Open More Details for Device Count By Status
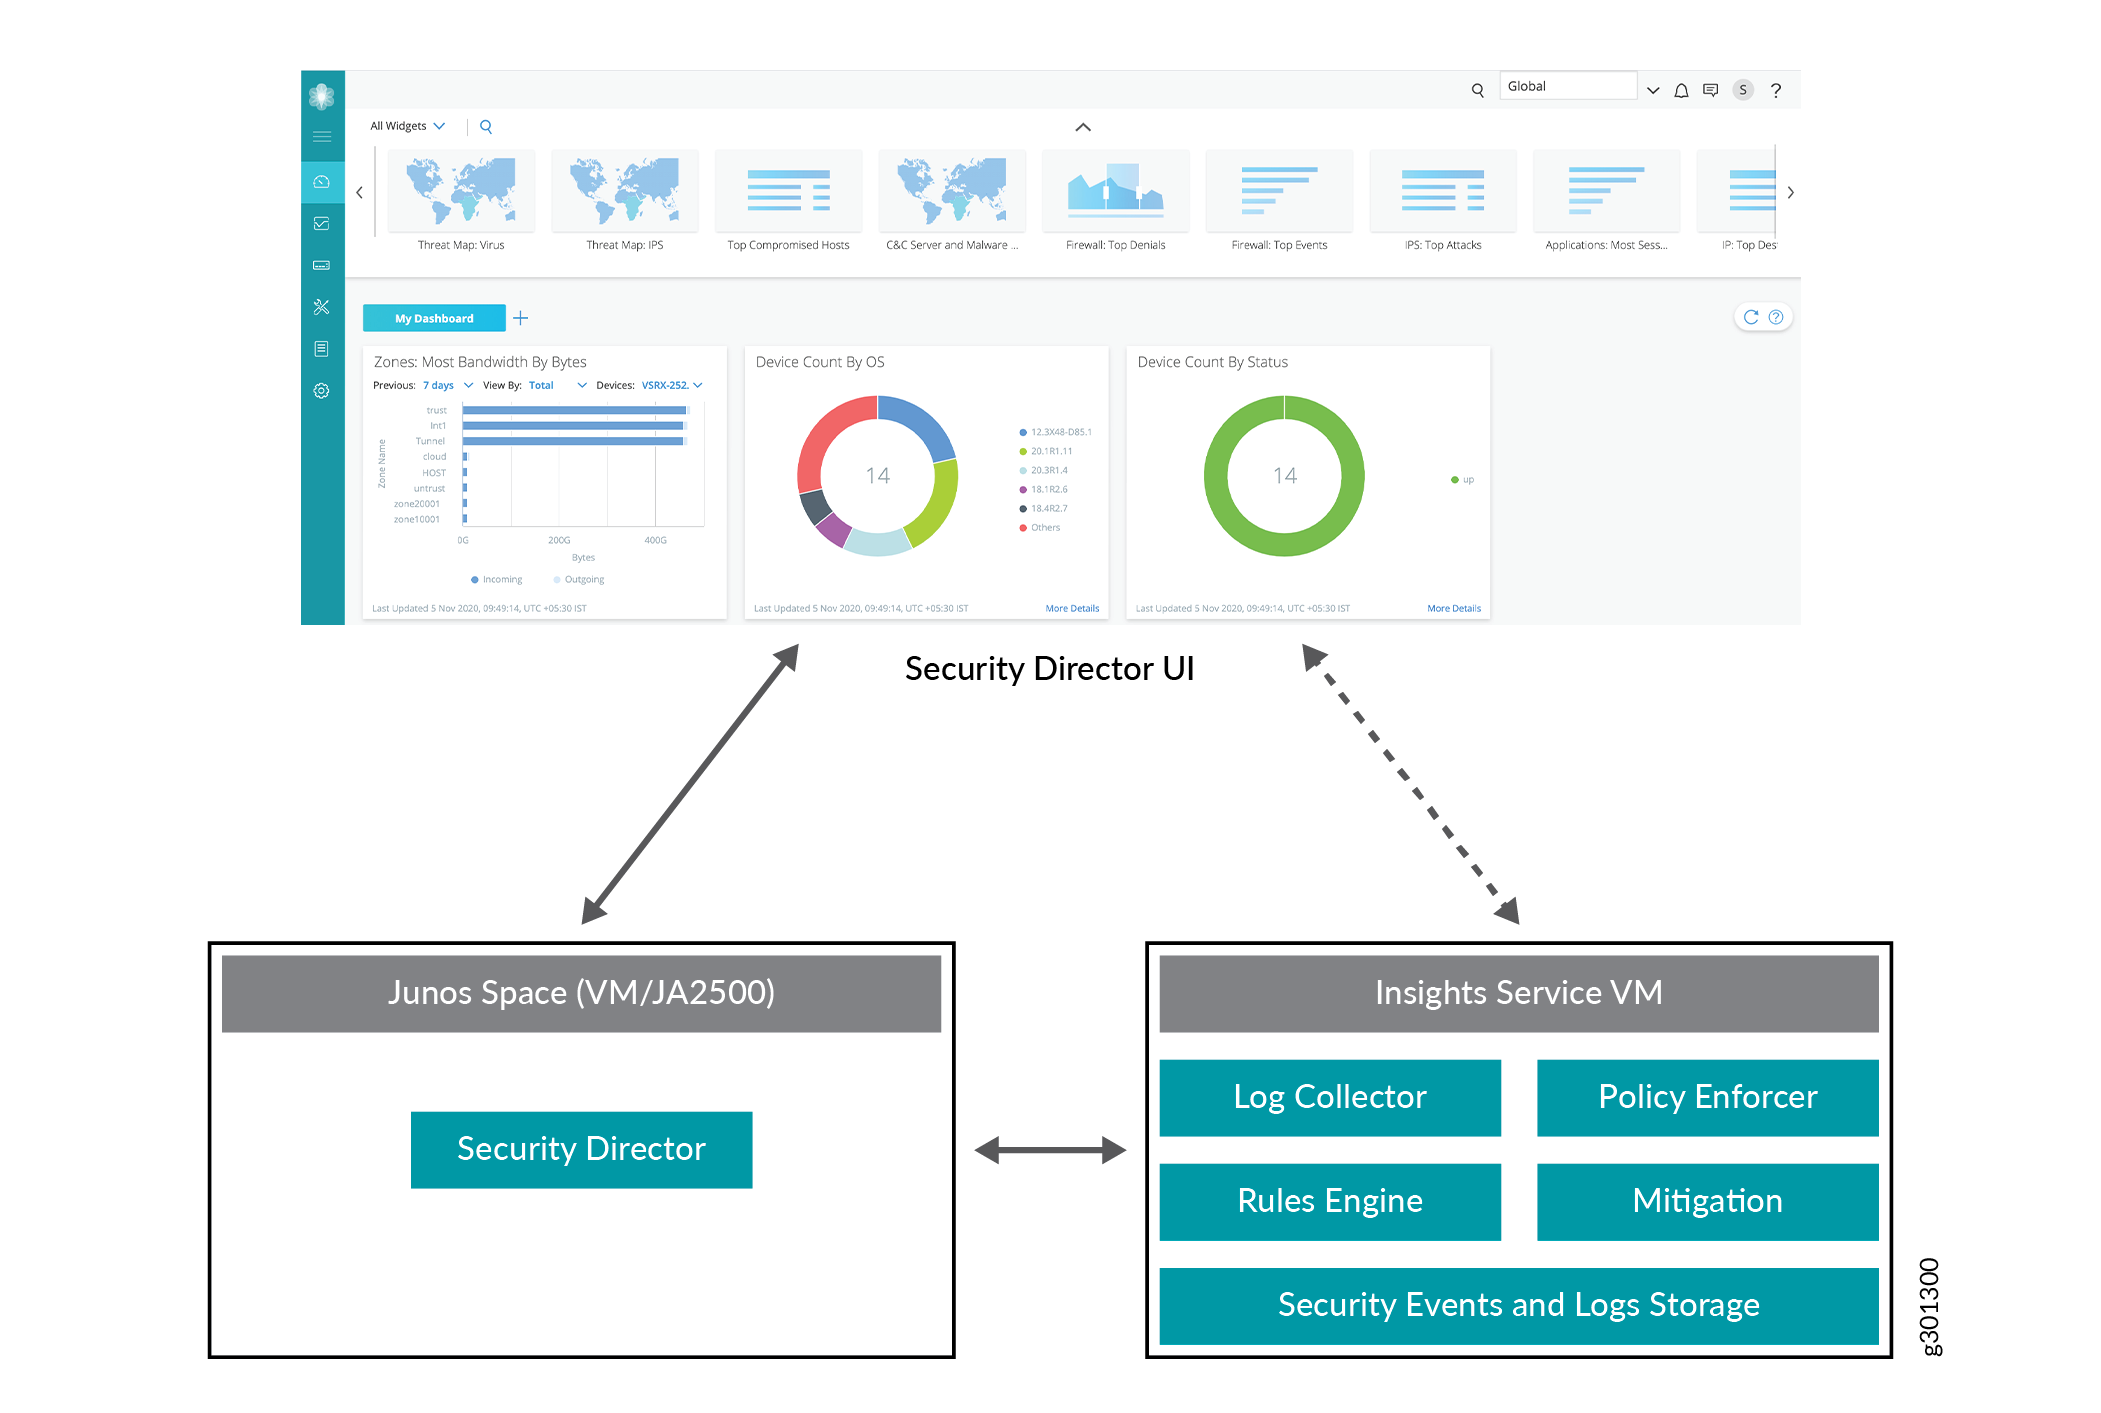2101x1413 pixels. pyautogui.click(x=1453, y=609)
